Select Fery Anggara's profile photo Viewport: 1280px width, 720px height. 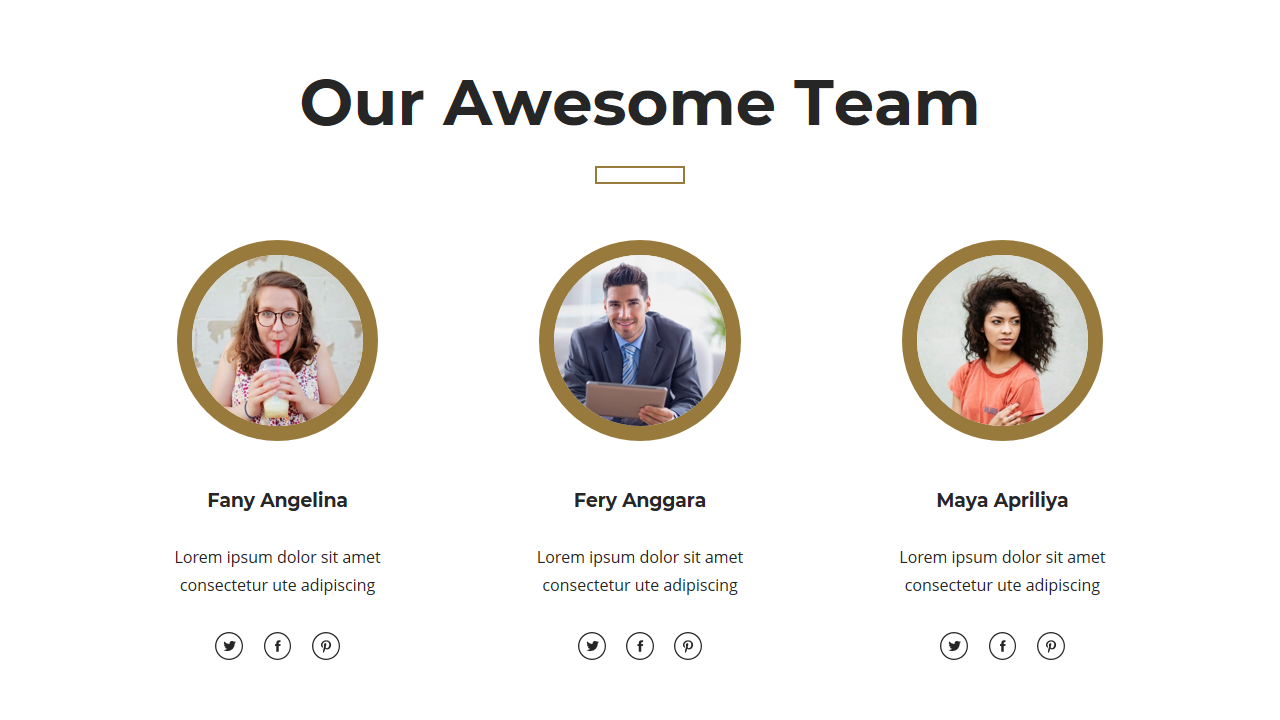click(640, 340)
